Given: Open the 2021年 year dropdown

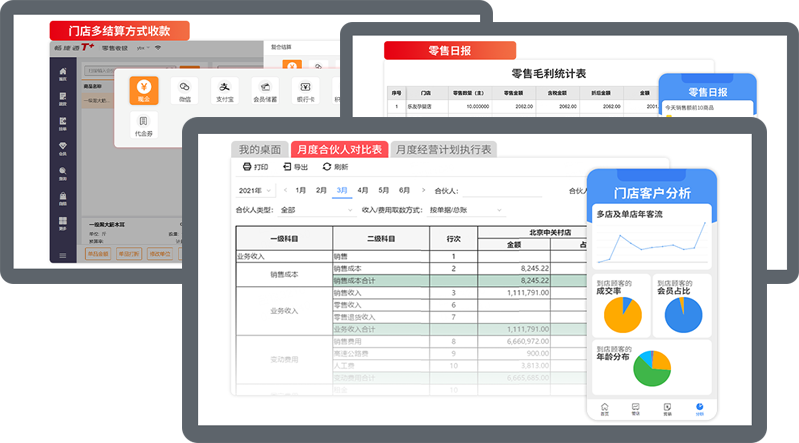Looking at the screenshot, I should [x=254, y=190].
